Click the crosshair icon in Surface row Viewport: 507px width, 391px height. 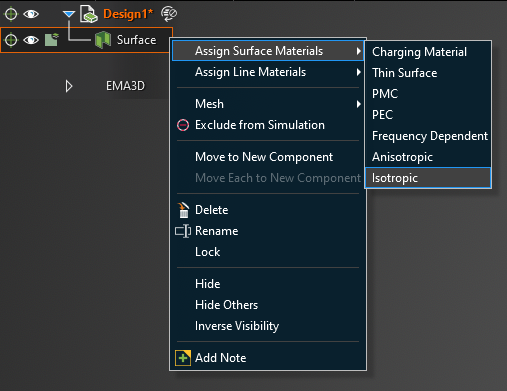[11, 40]
